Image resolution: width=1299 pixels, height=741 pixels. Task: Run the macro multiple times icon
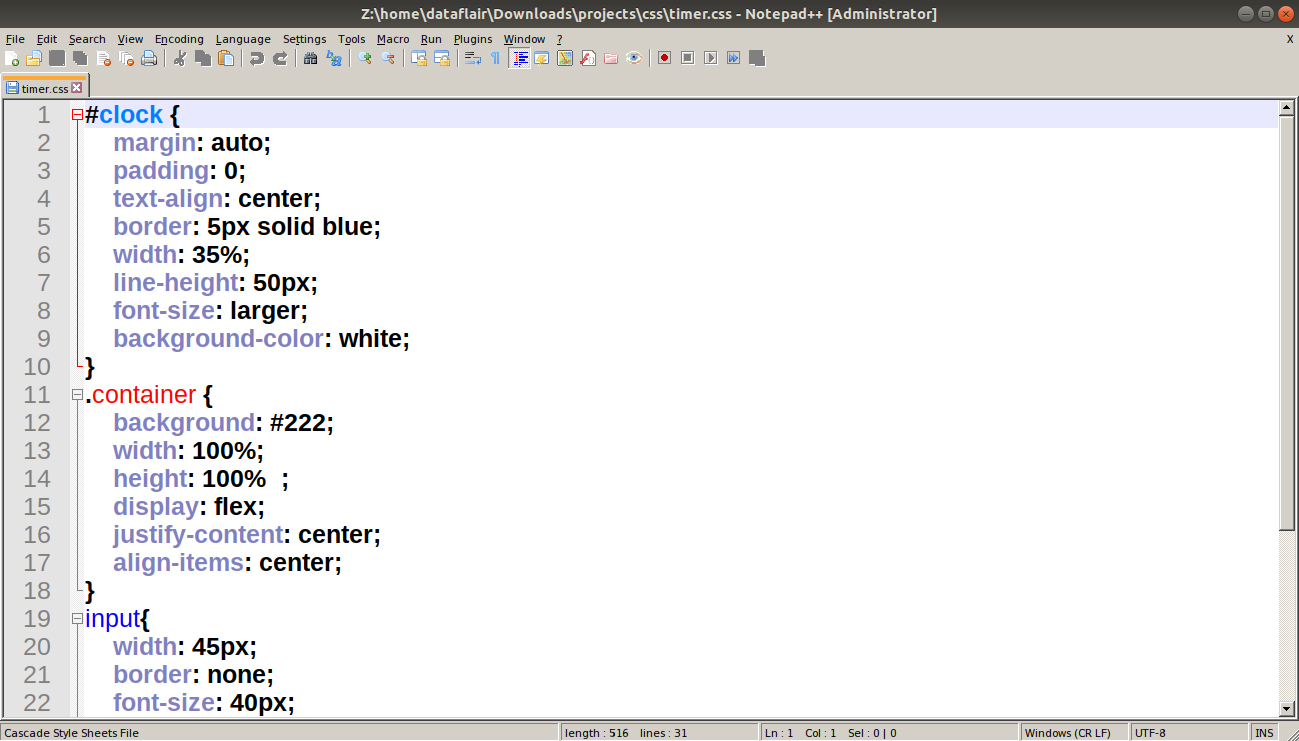pos(734,58)
